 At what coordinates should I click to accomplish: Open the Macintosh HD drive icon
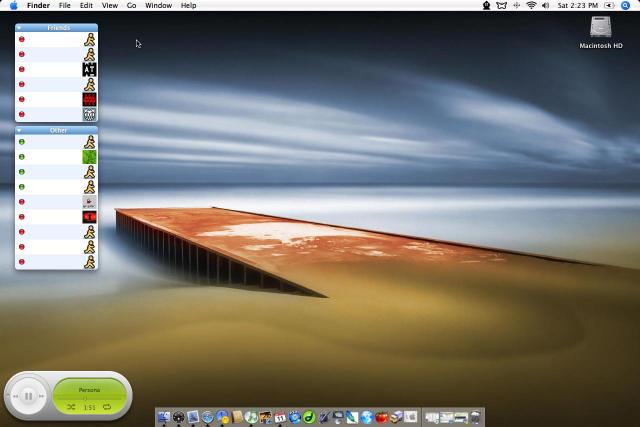pyautogui.click(x=601, y=27)
